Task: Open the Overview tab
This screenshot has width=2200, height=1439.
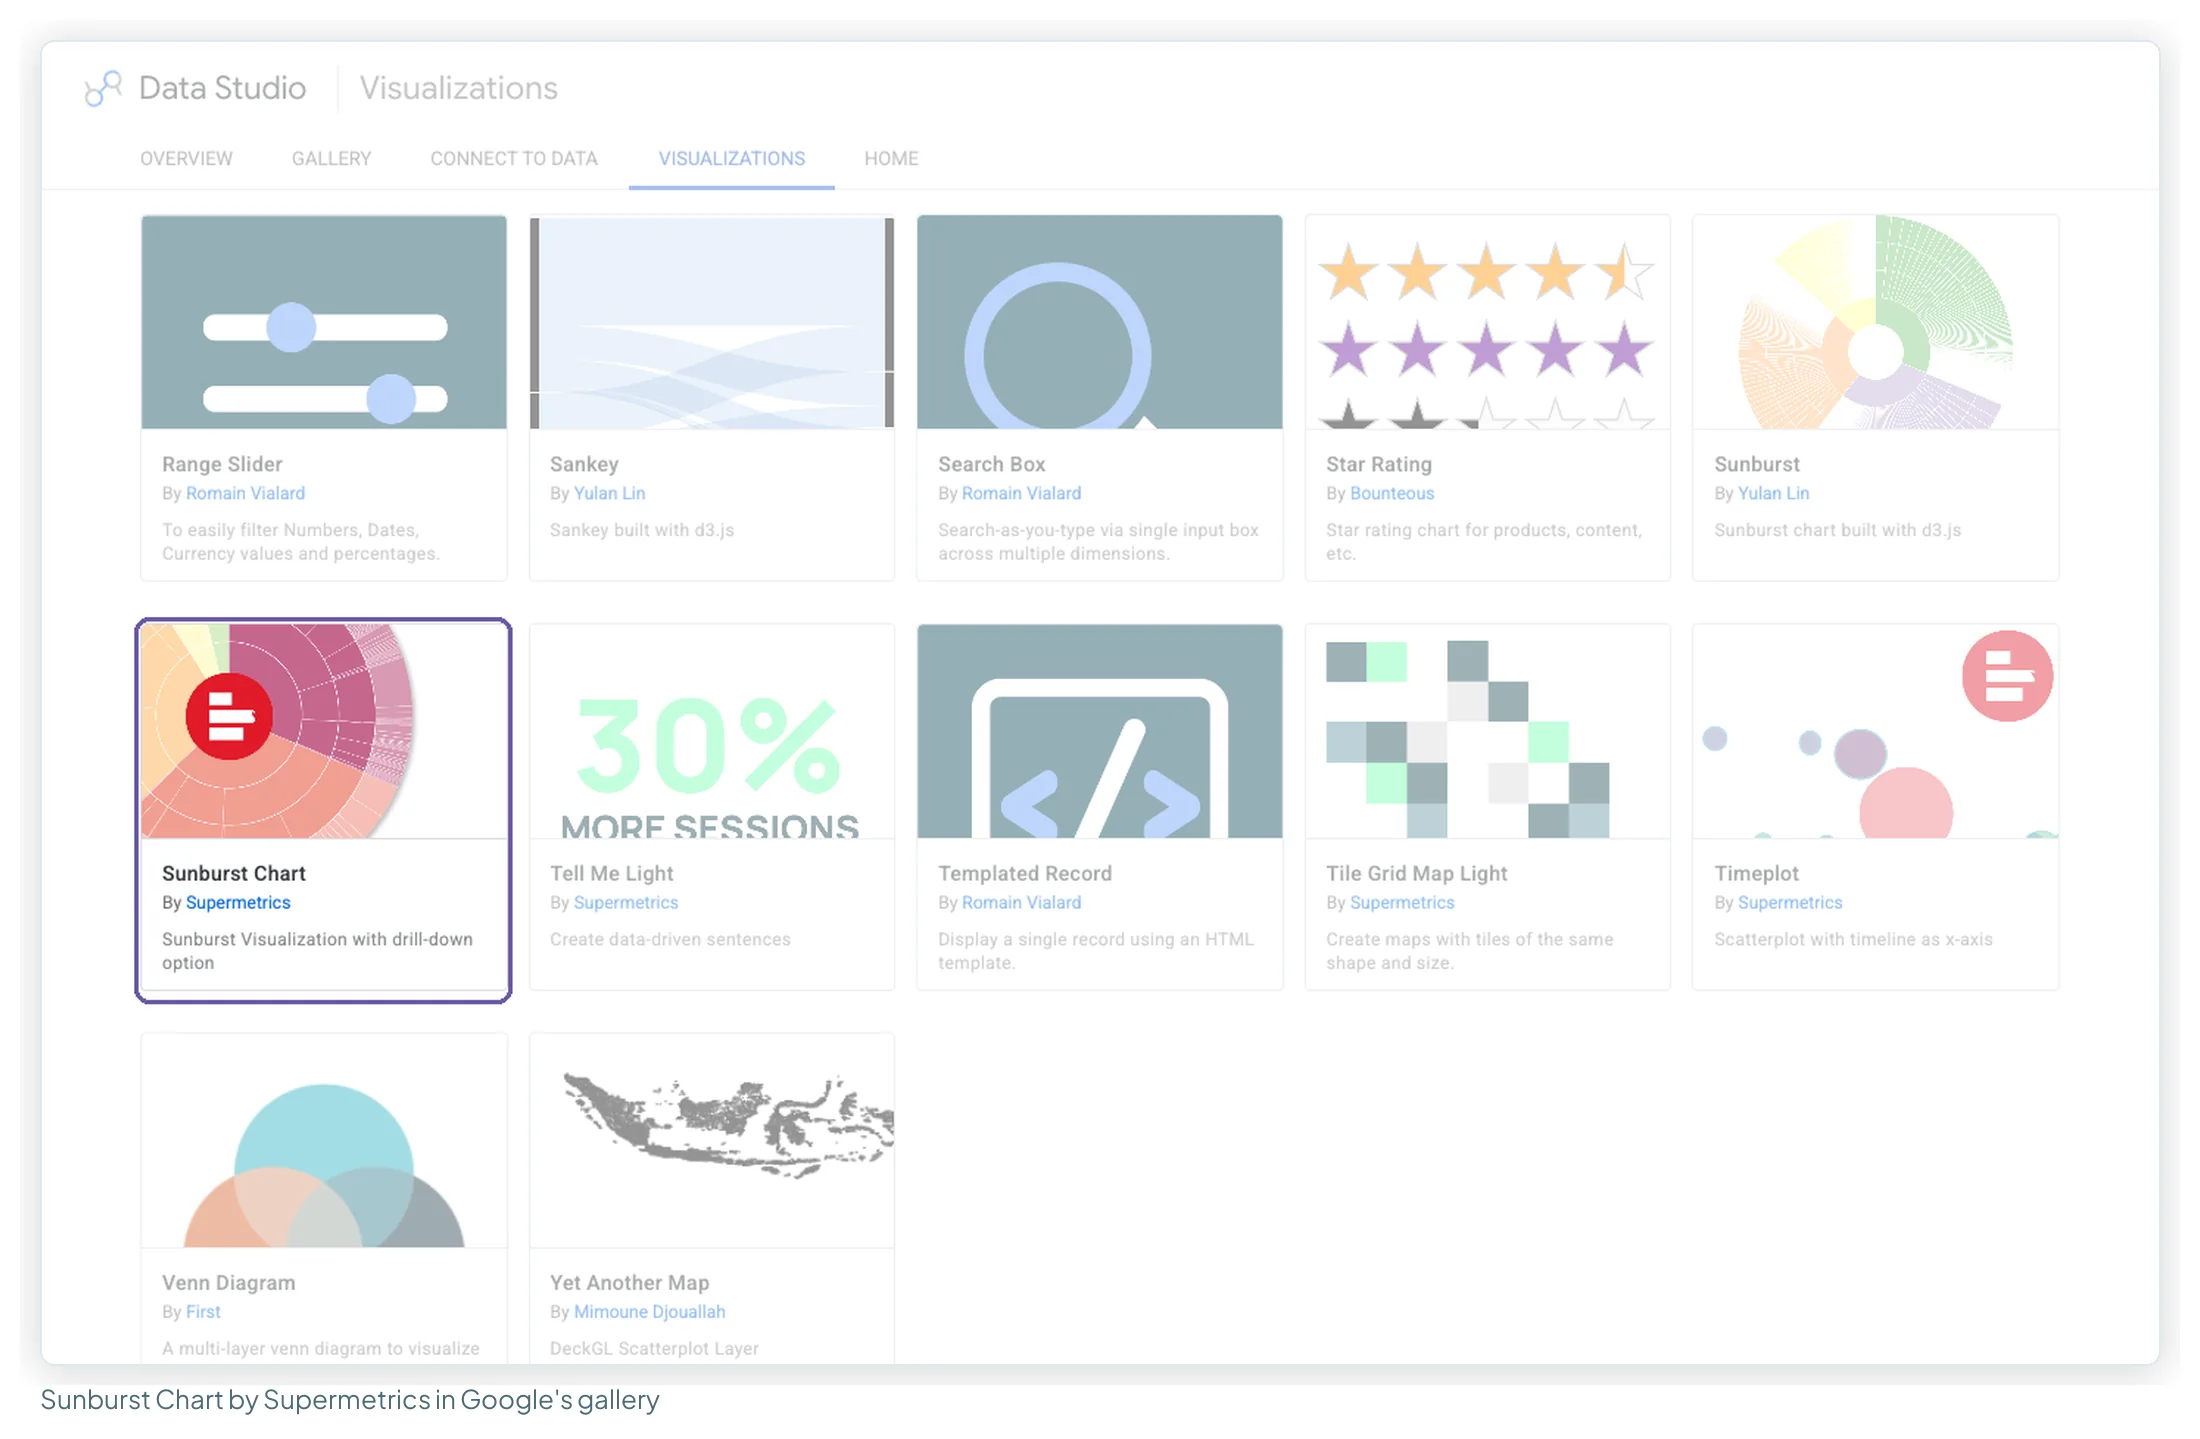Action: (186, 158)
